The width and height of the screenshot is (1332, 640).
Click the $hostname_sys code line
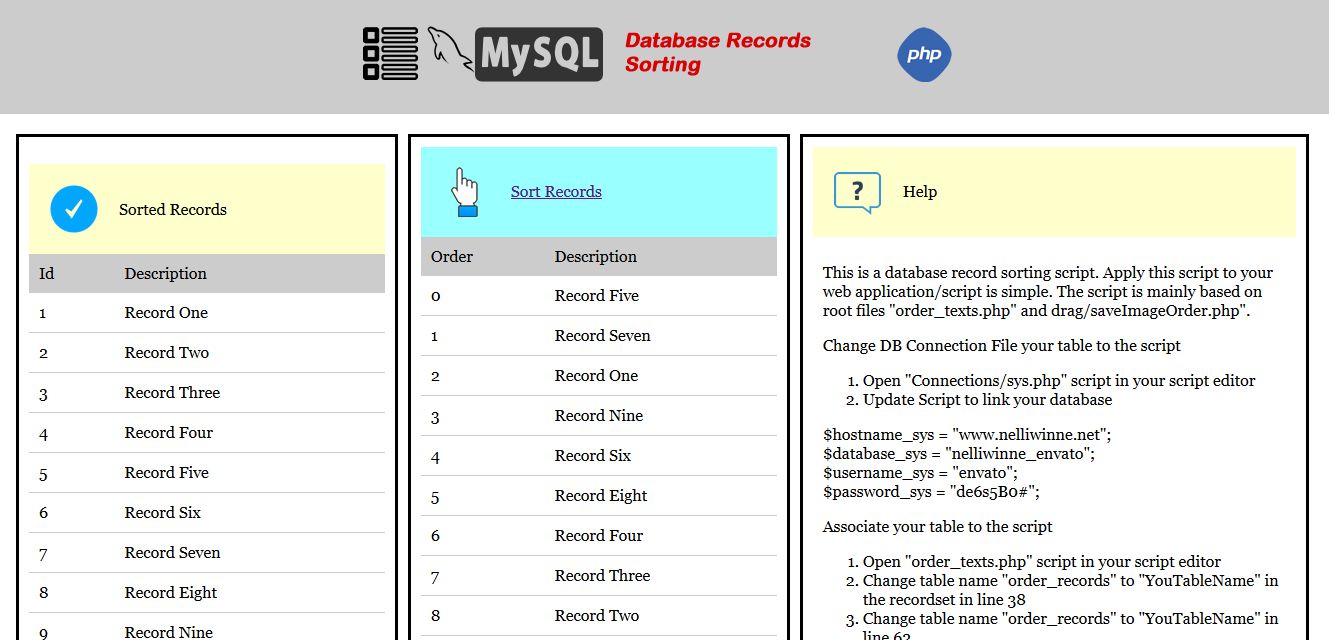(967, 435)
